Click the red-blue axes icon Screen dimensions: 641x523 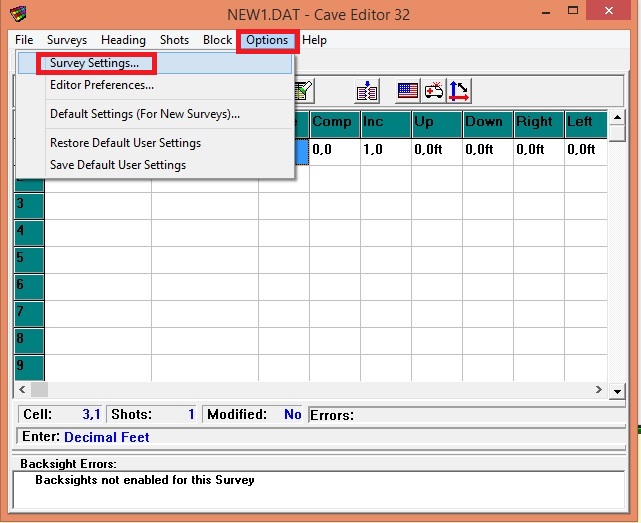(459, 91)
